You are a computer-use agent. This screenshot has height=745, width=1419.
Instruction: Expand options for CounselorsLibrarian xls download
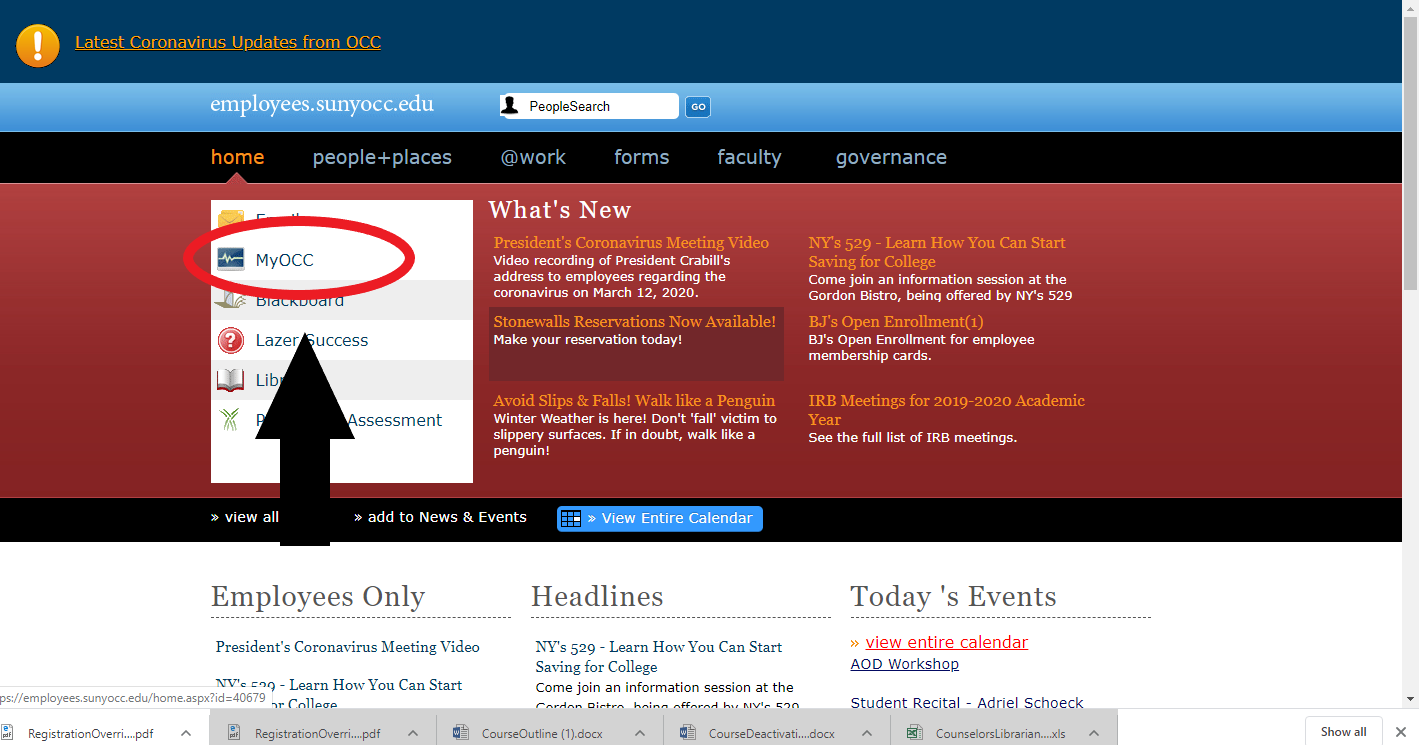(1094, 733)
